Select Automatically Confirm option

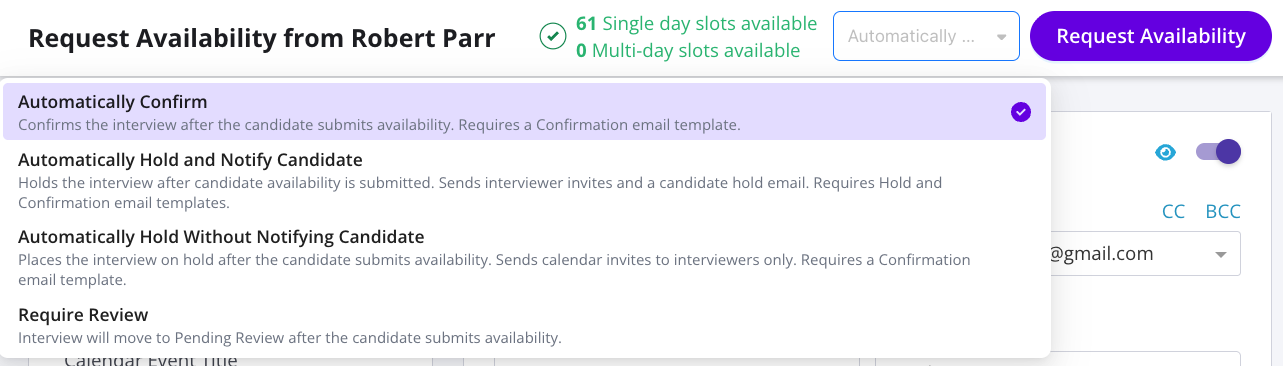pos(524,111)
